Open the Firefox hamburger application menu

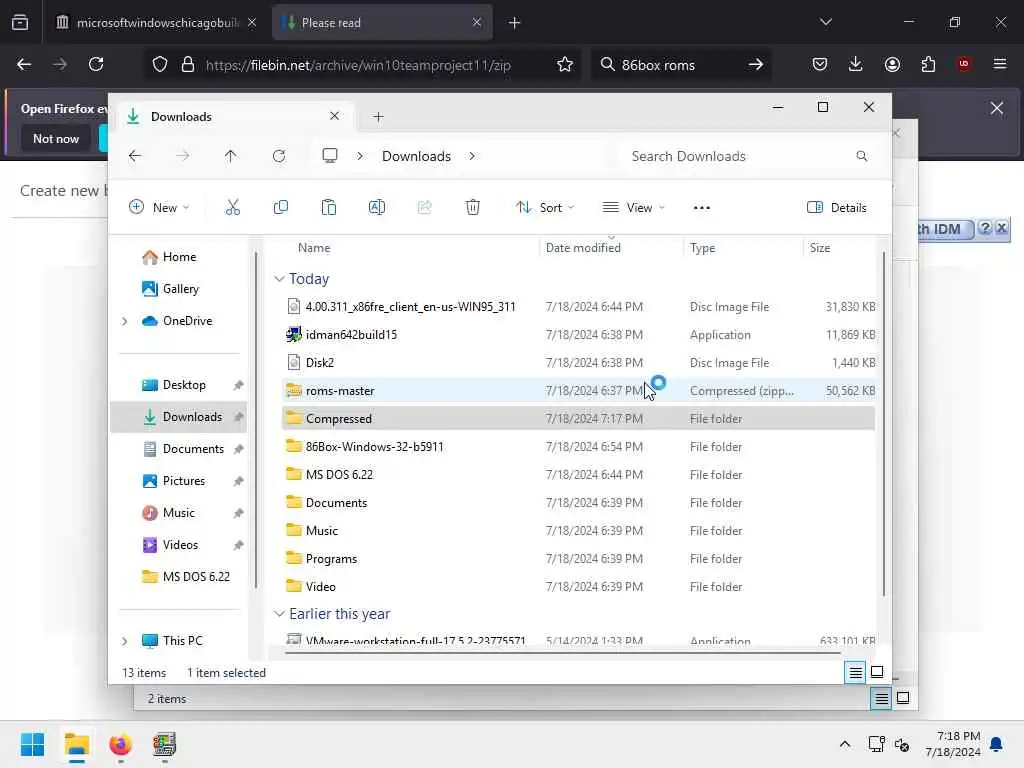click(x=1000, y=64)
